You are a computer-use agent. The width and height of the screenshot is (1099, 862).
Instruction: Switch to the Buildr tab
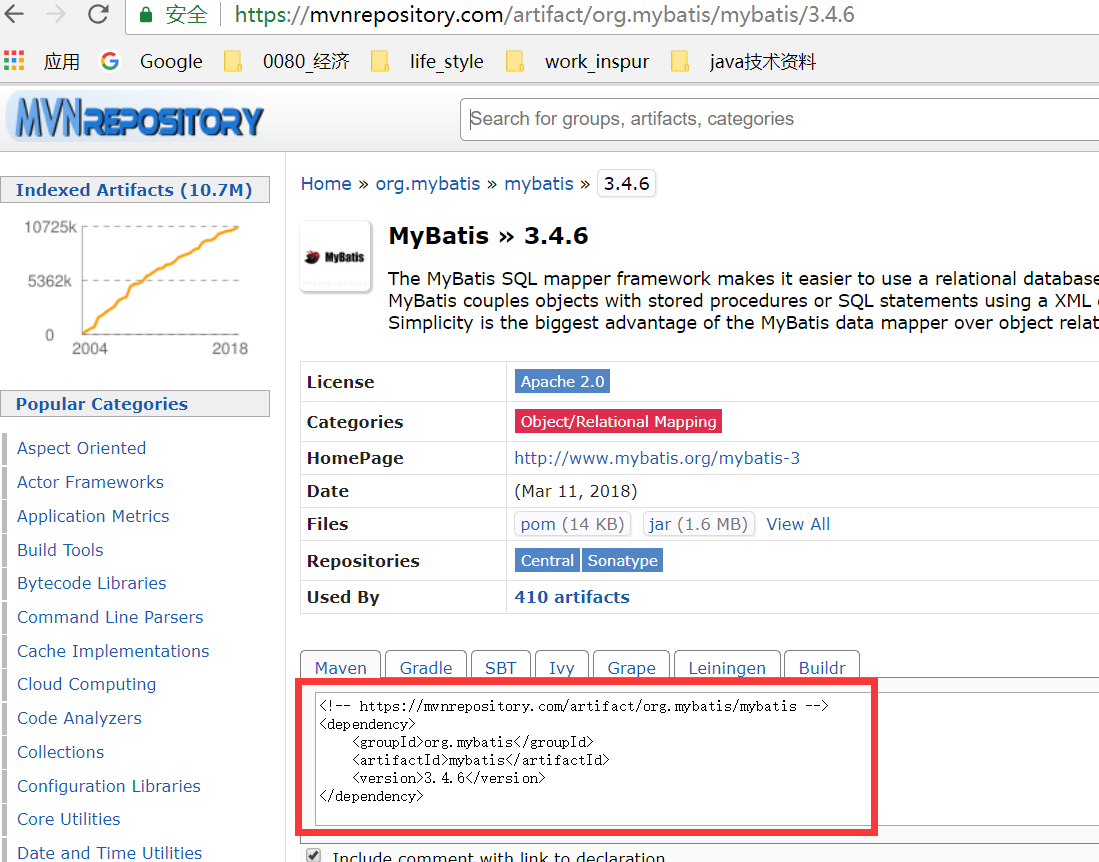pyautogui.click(x=822, y=667)
